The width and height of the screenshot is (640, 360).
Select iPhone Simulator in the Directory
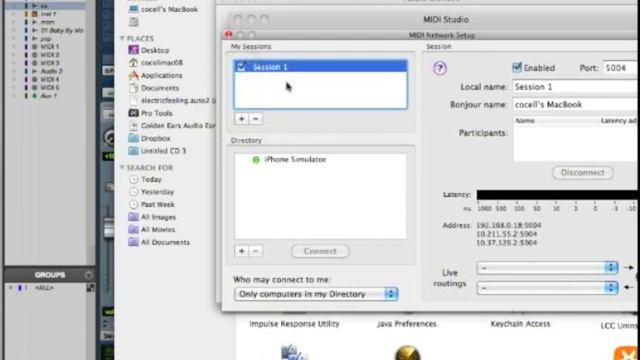pyautogui.click(x=295, y=159)
